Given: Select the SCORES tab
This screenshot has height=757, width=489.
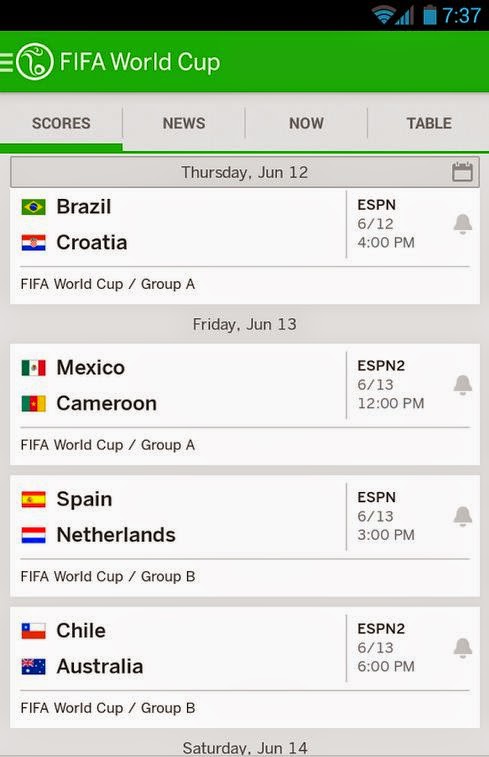Looking at the screenshot, I should [x=61, y=123].
